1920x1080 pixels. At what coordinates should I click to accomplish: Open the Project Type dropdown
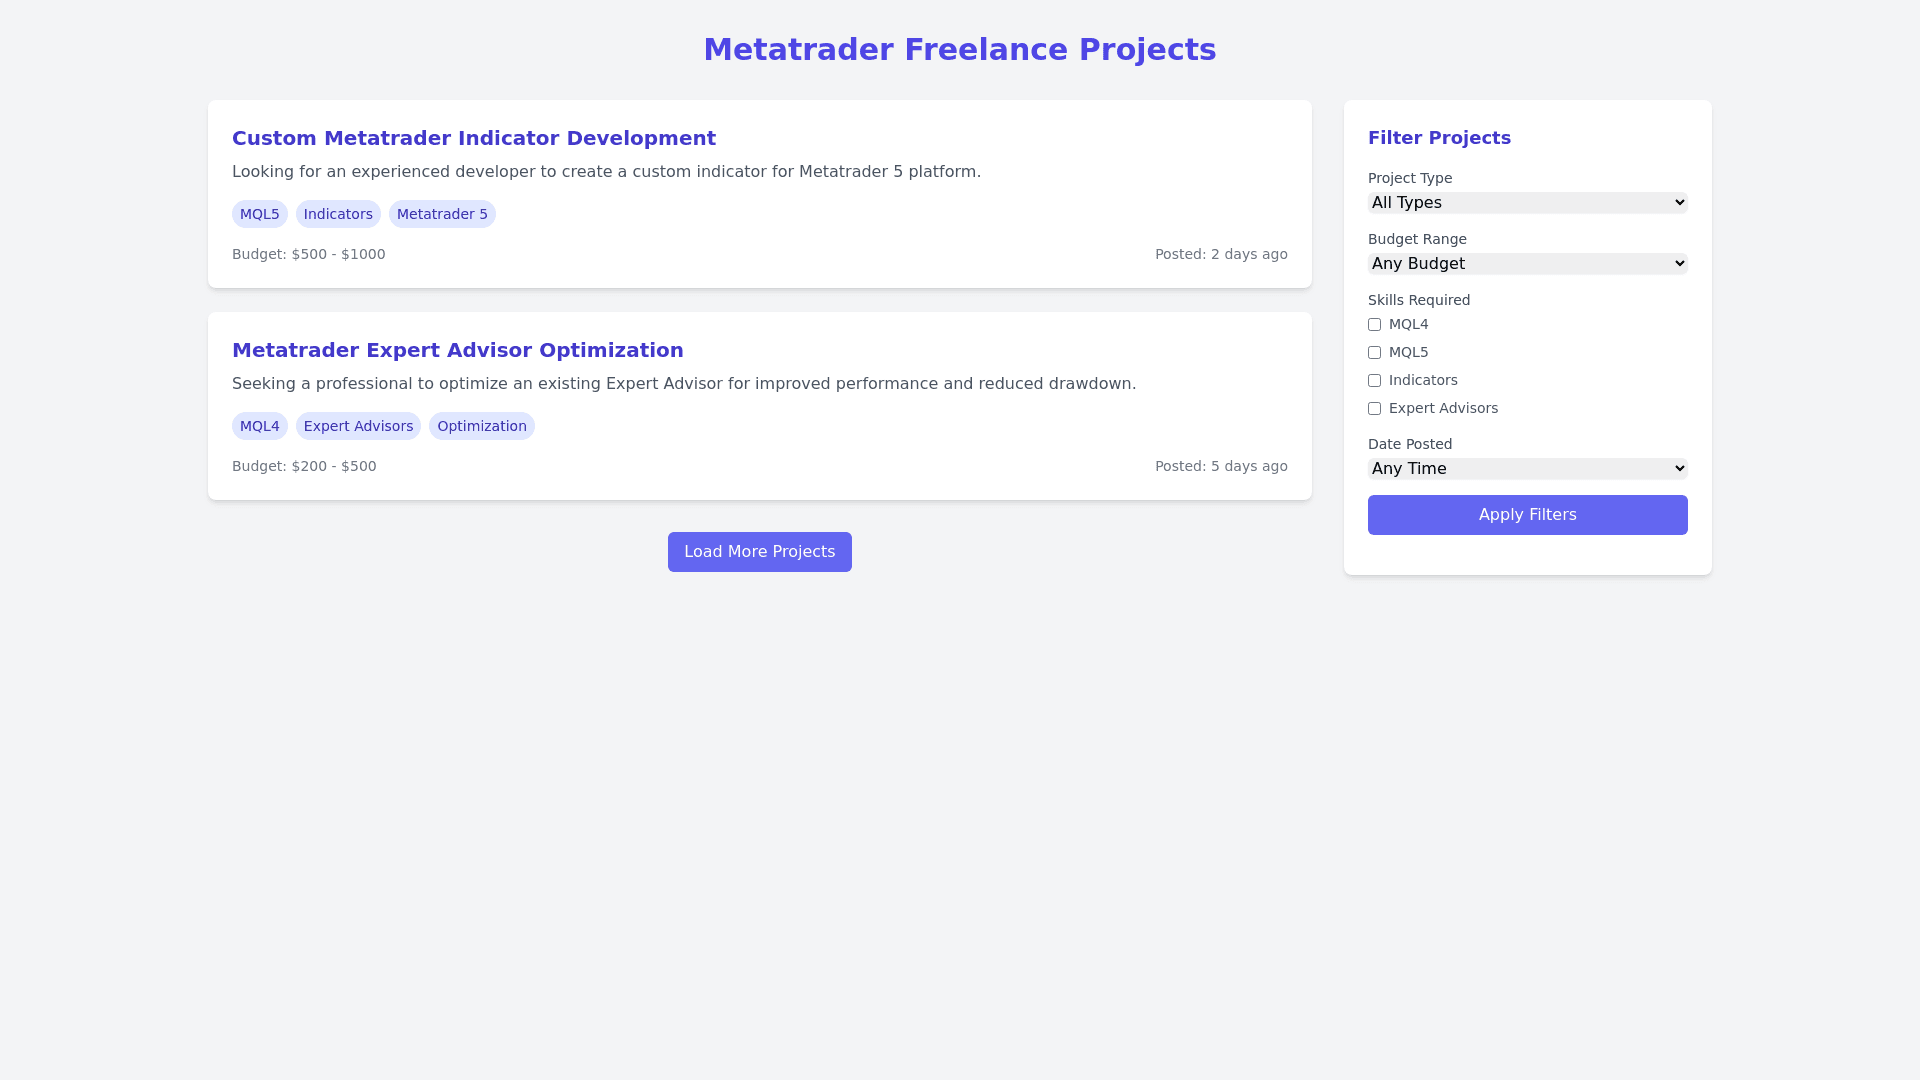(1527, 203)
